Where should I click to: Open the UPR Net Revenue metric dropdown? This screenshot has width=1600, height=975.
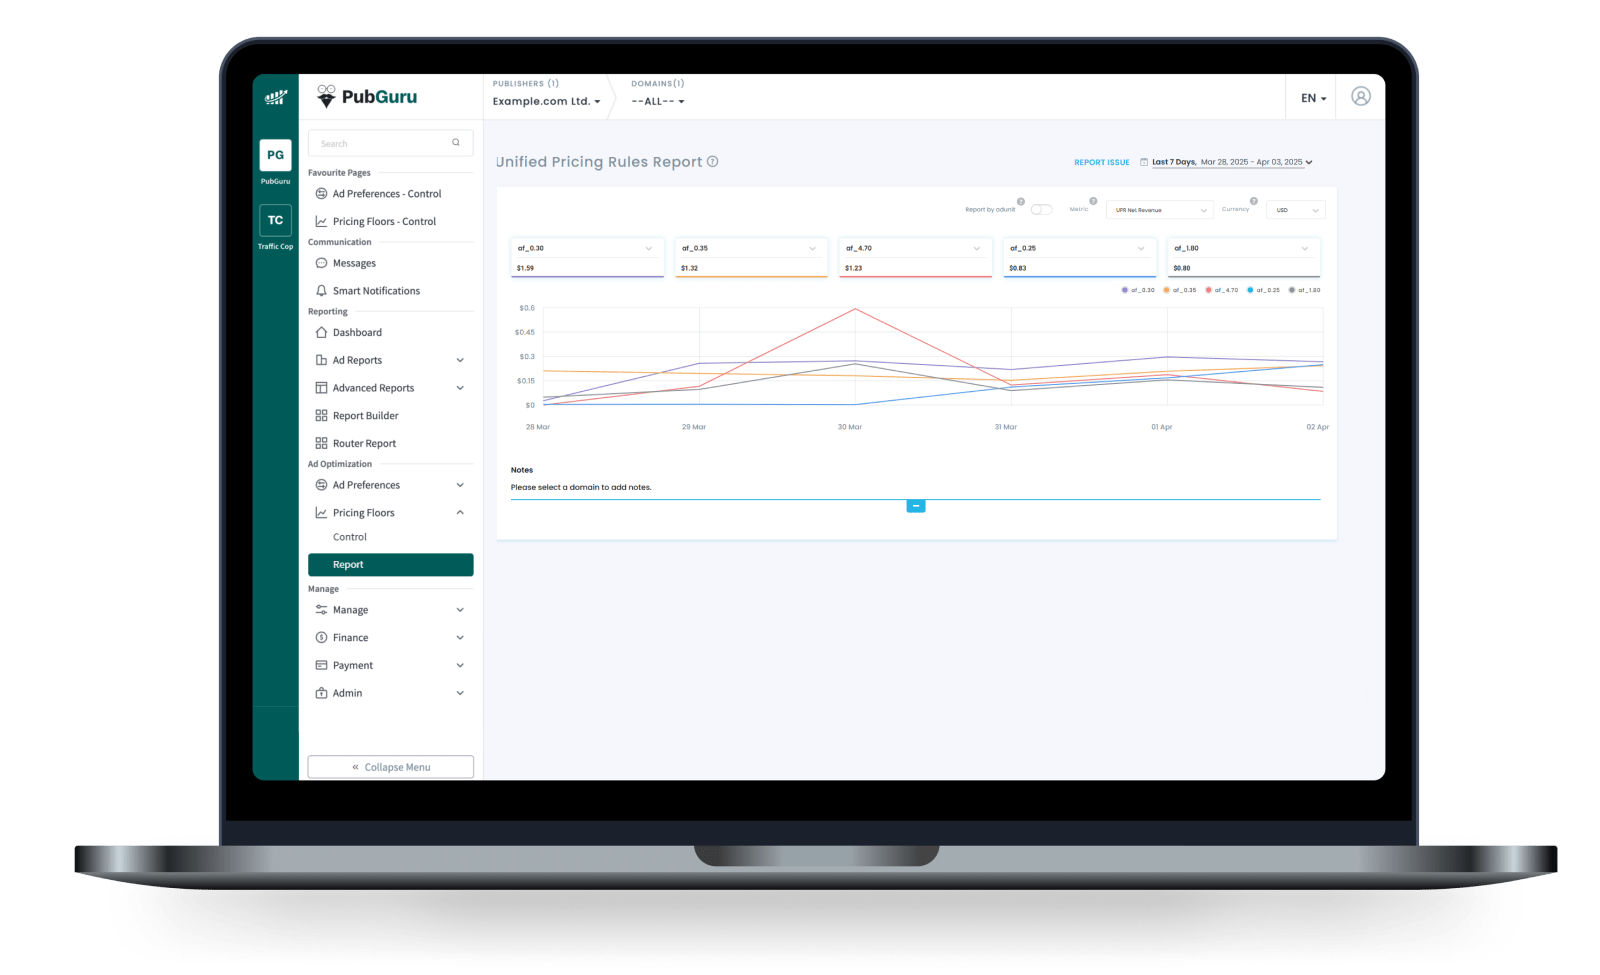pos(1160,210)
